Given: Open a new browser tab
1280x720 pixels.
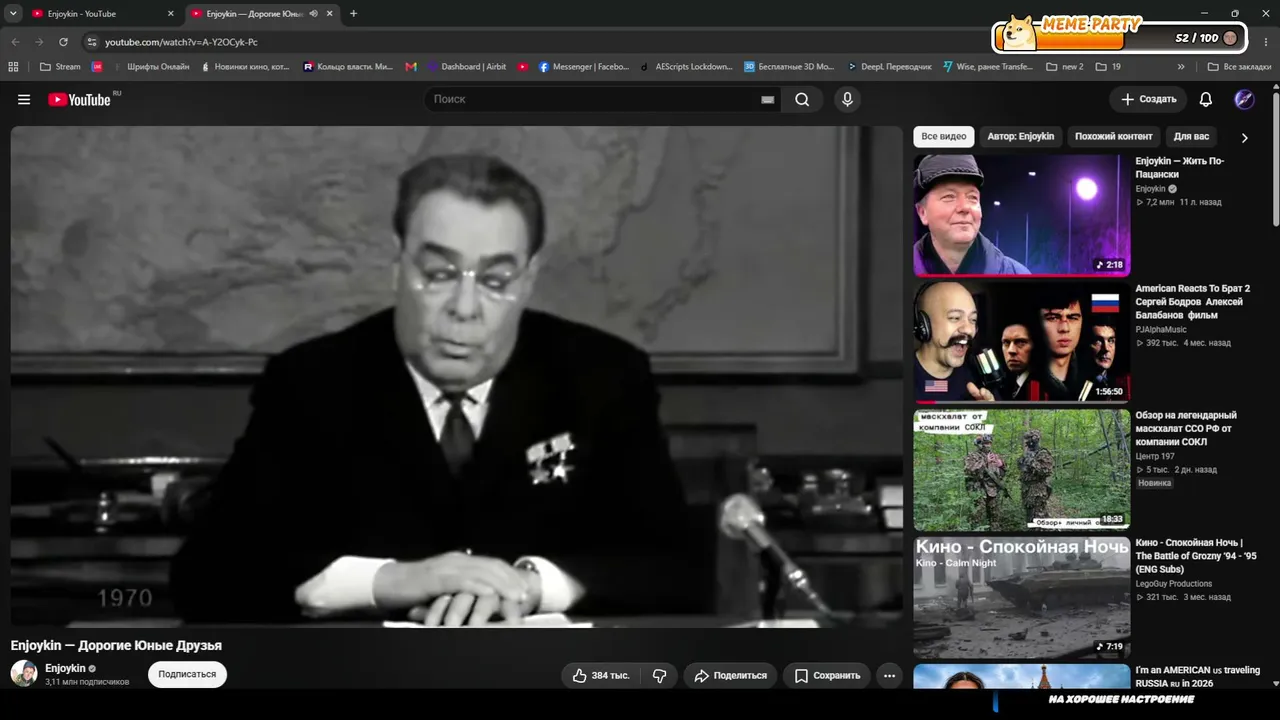Looking at the screenshot, I should [353, 14].
